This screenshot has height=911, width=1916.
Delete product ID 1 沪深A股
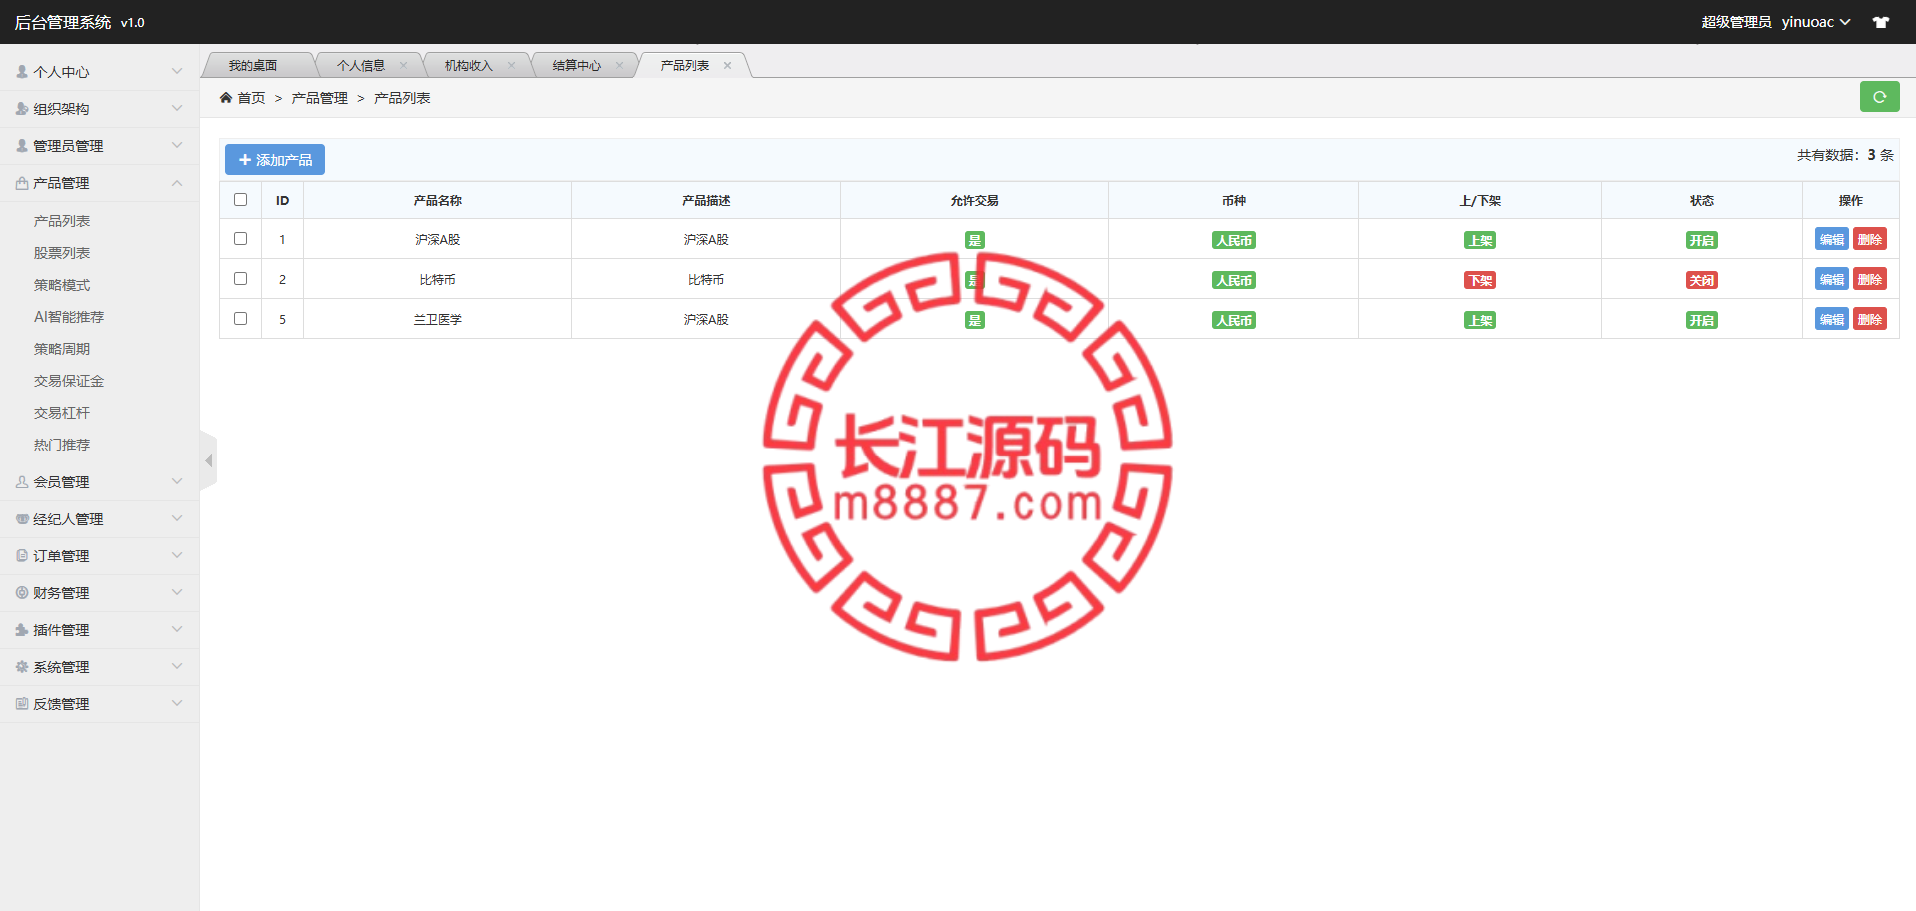pos(1870,239)
